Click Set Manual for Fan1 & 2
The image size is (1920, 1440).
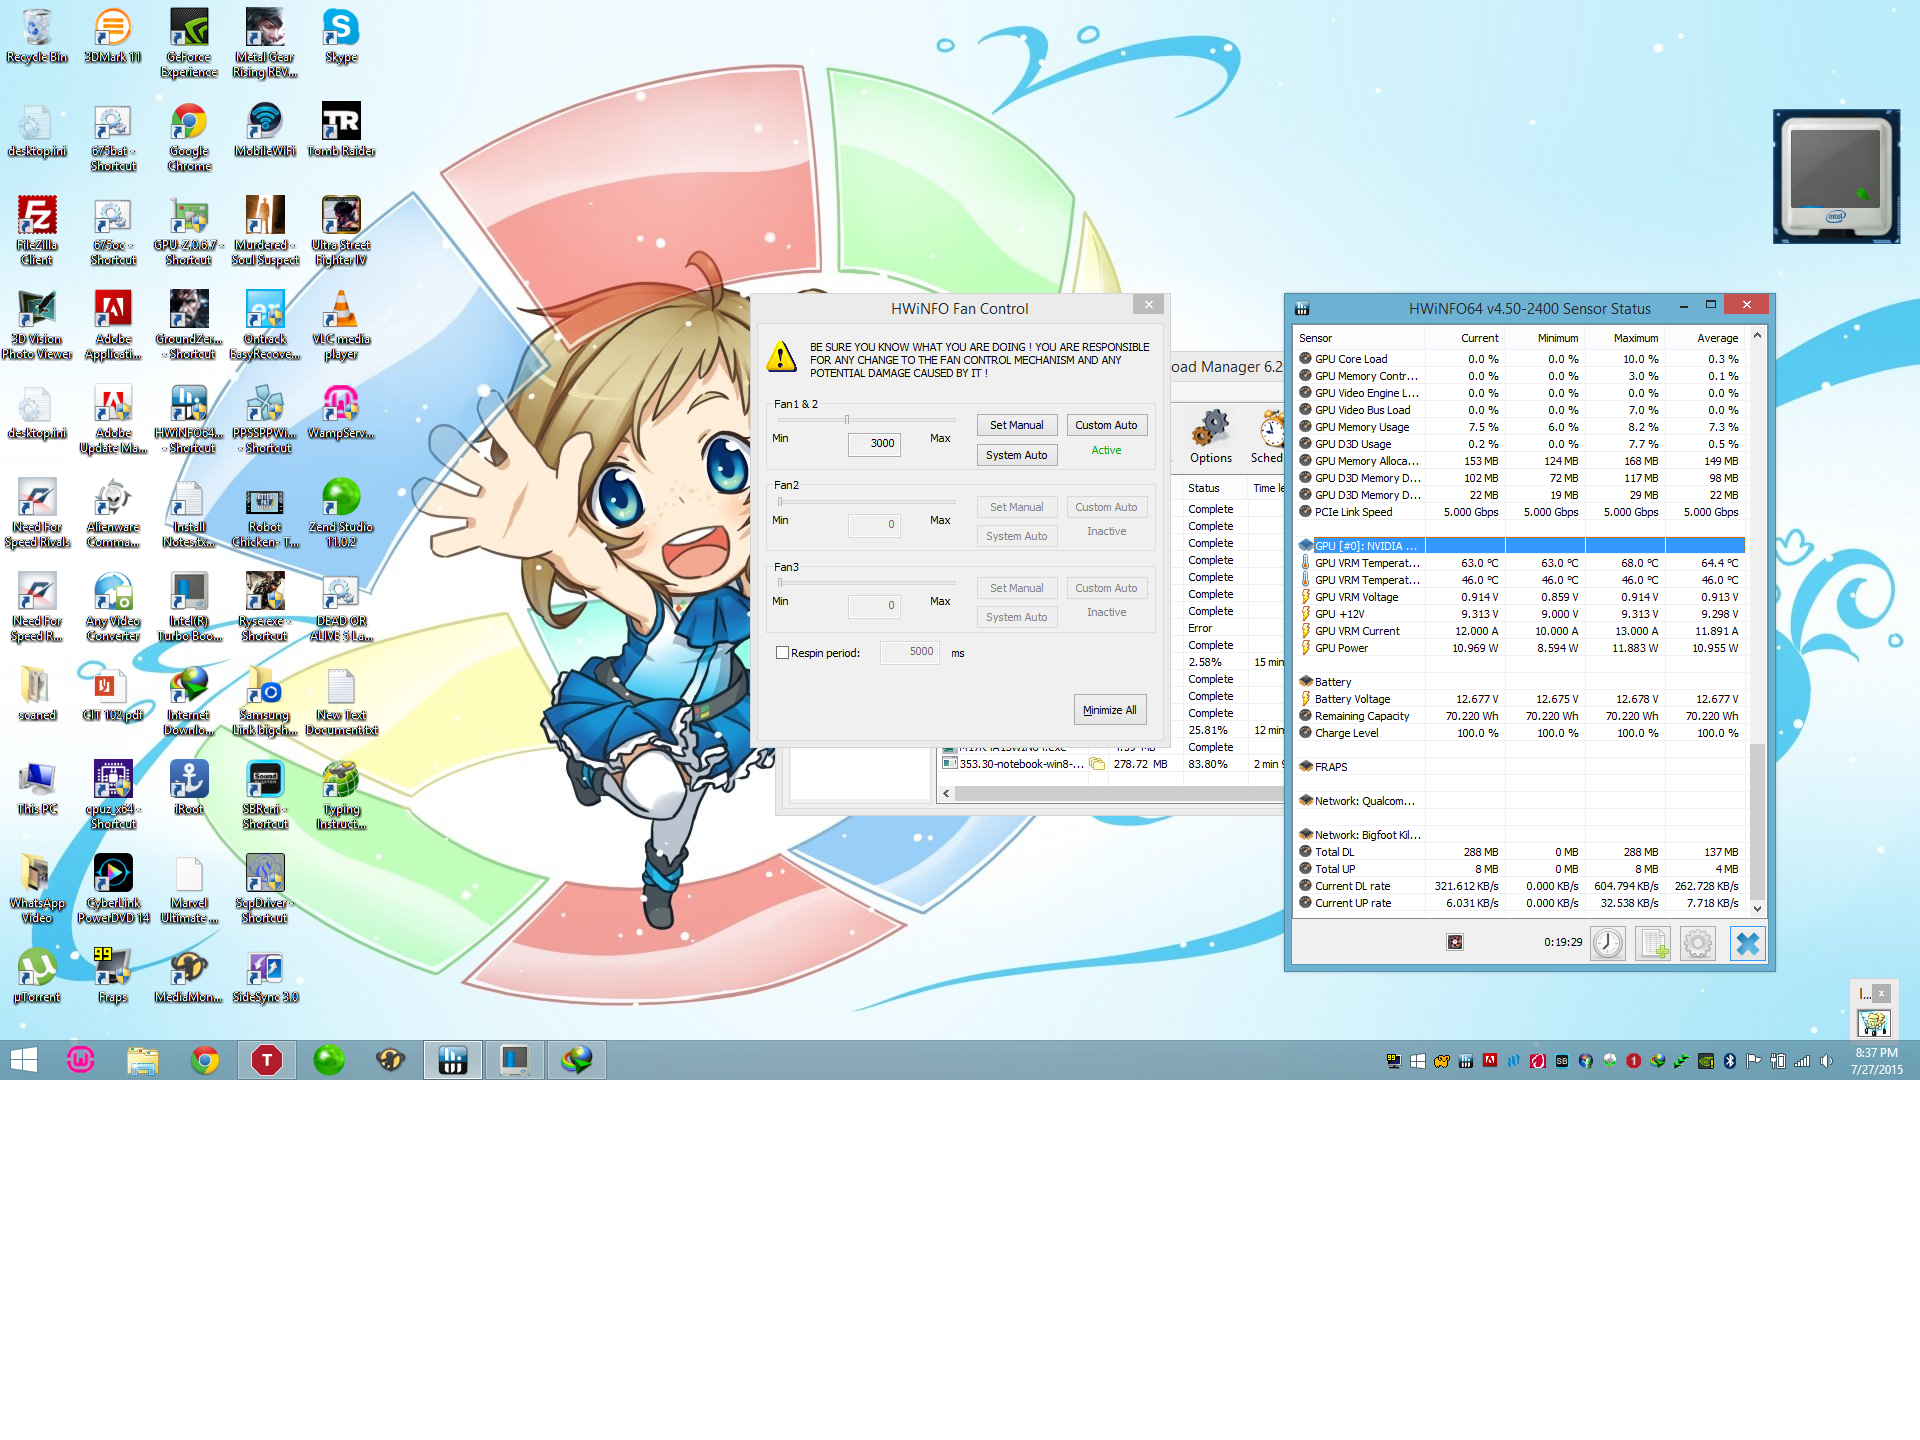coord(1016,425)
